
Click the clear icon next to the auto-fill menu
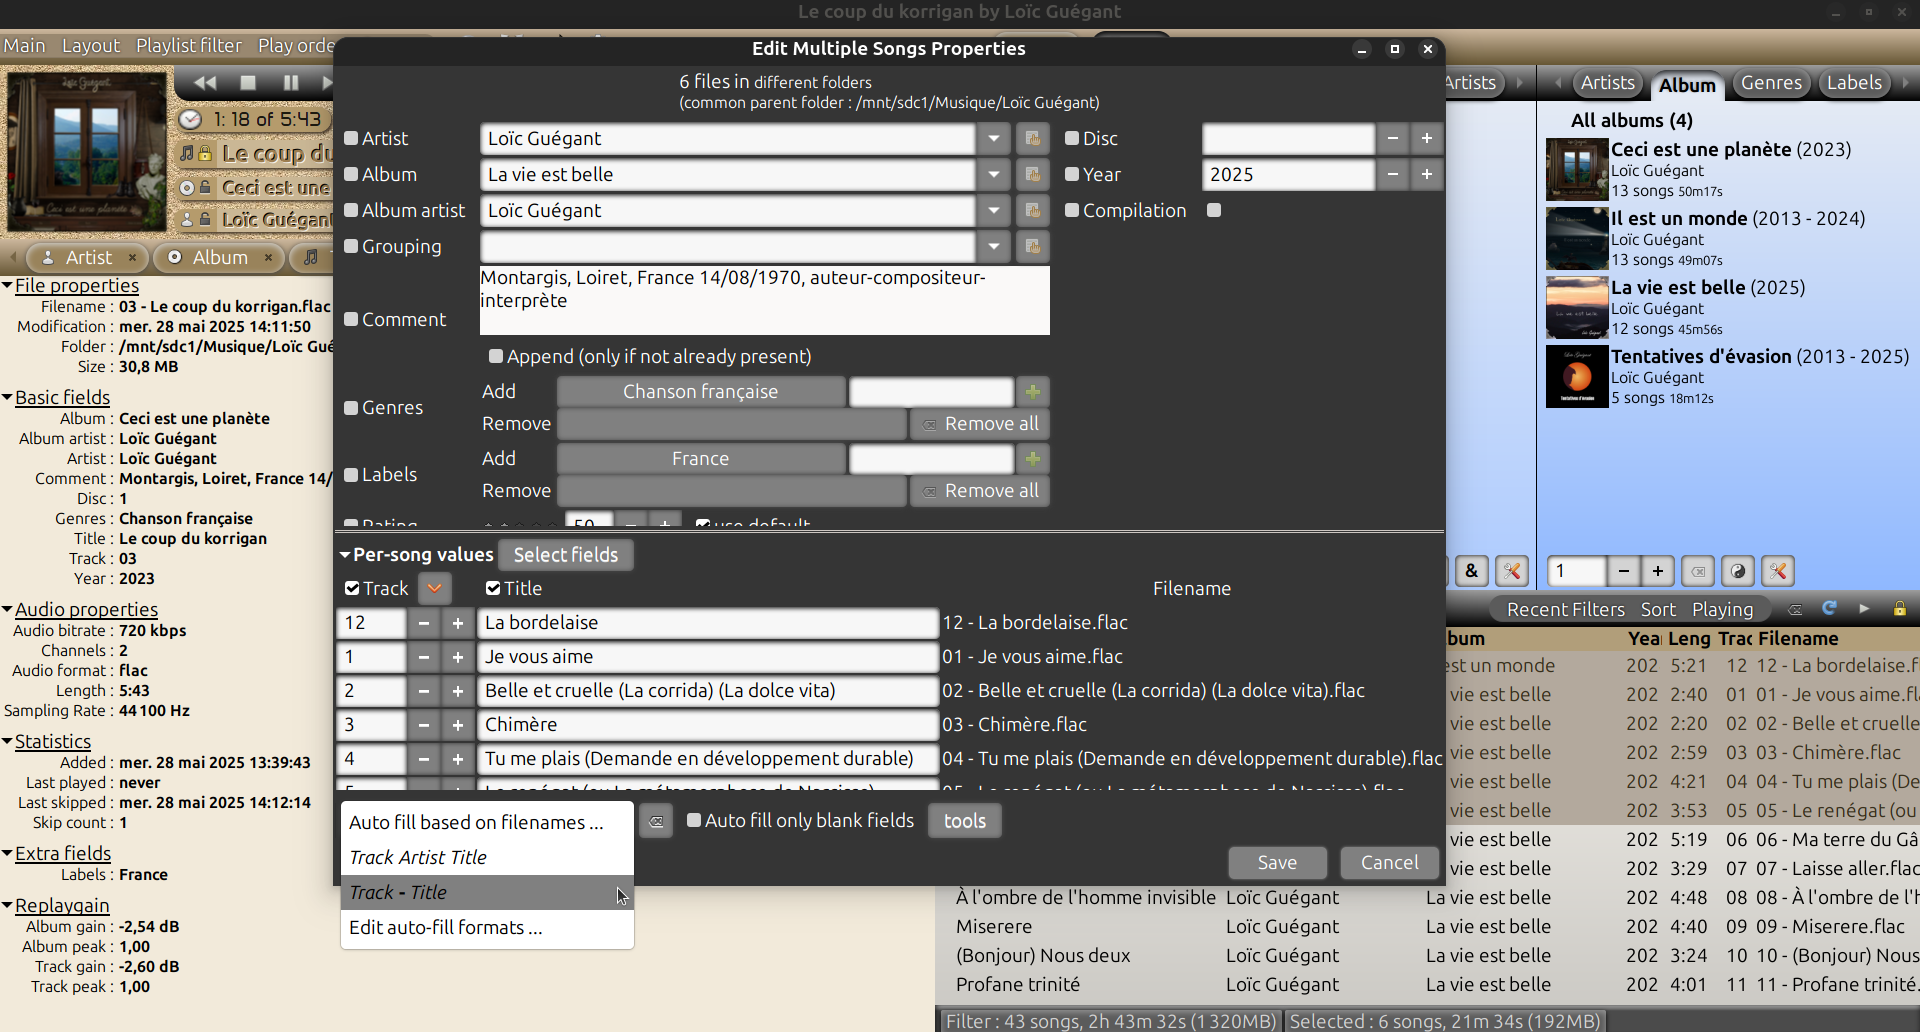coord(656,821)
